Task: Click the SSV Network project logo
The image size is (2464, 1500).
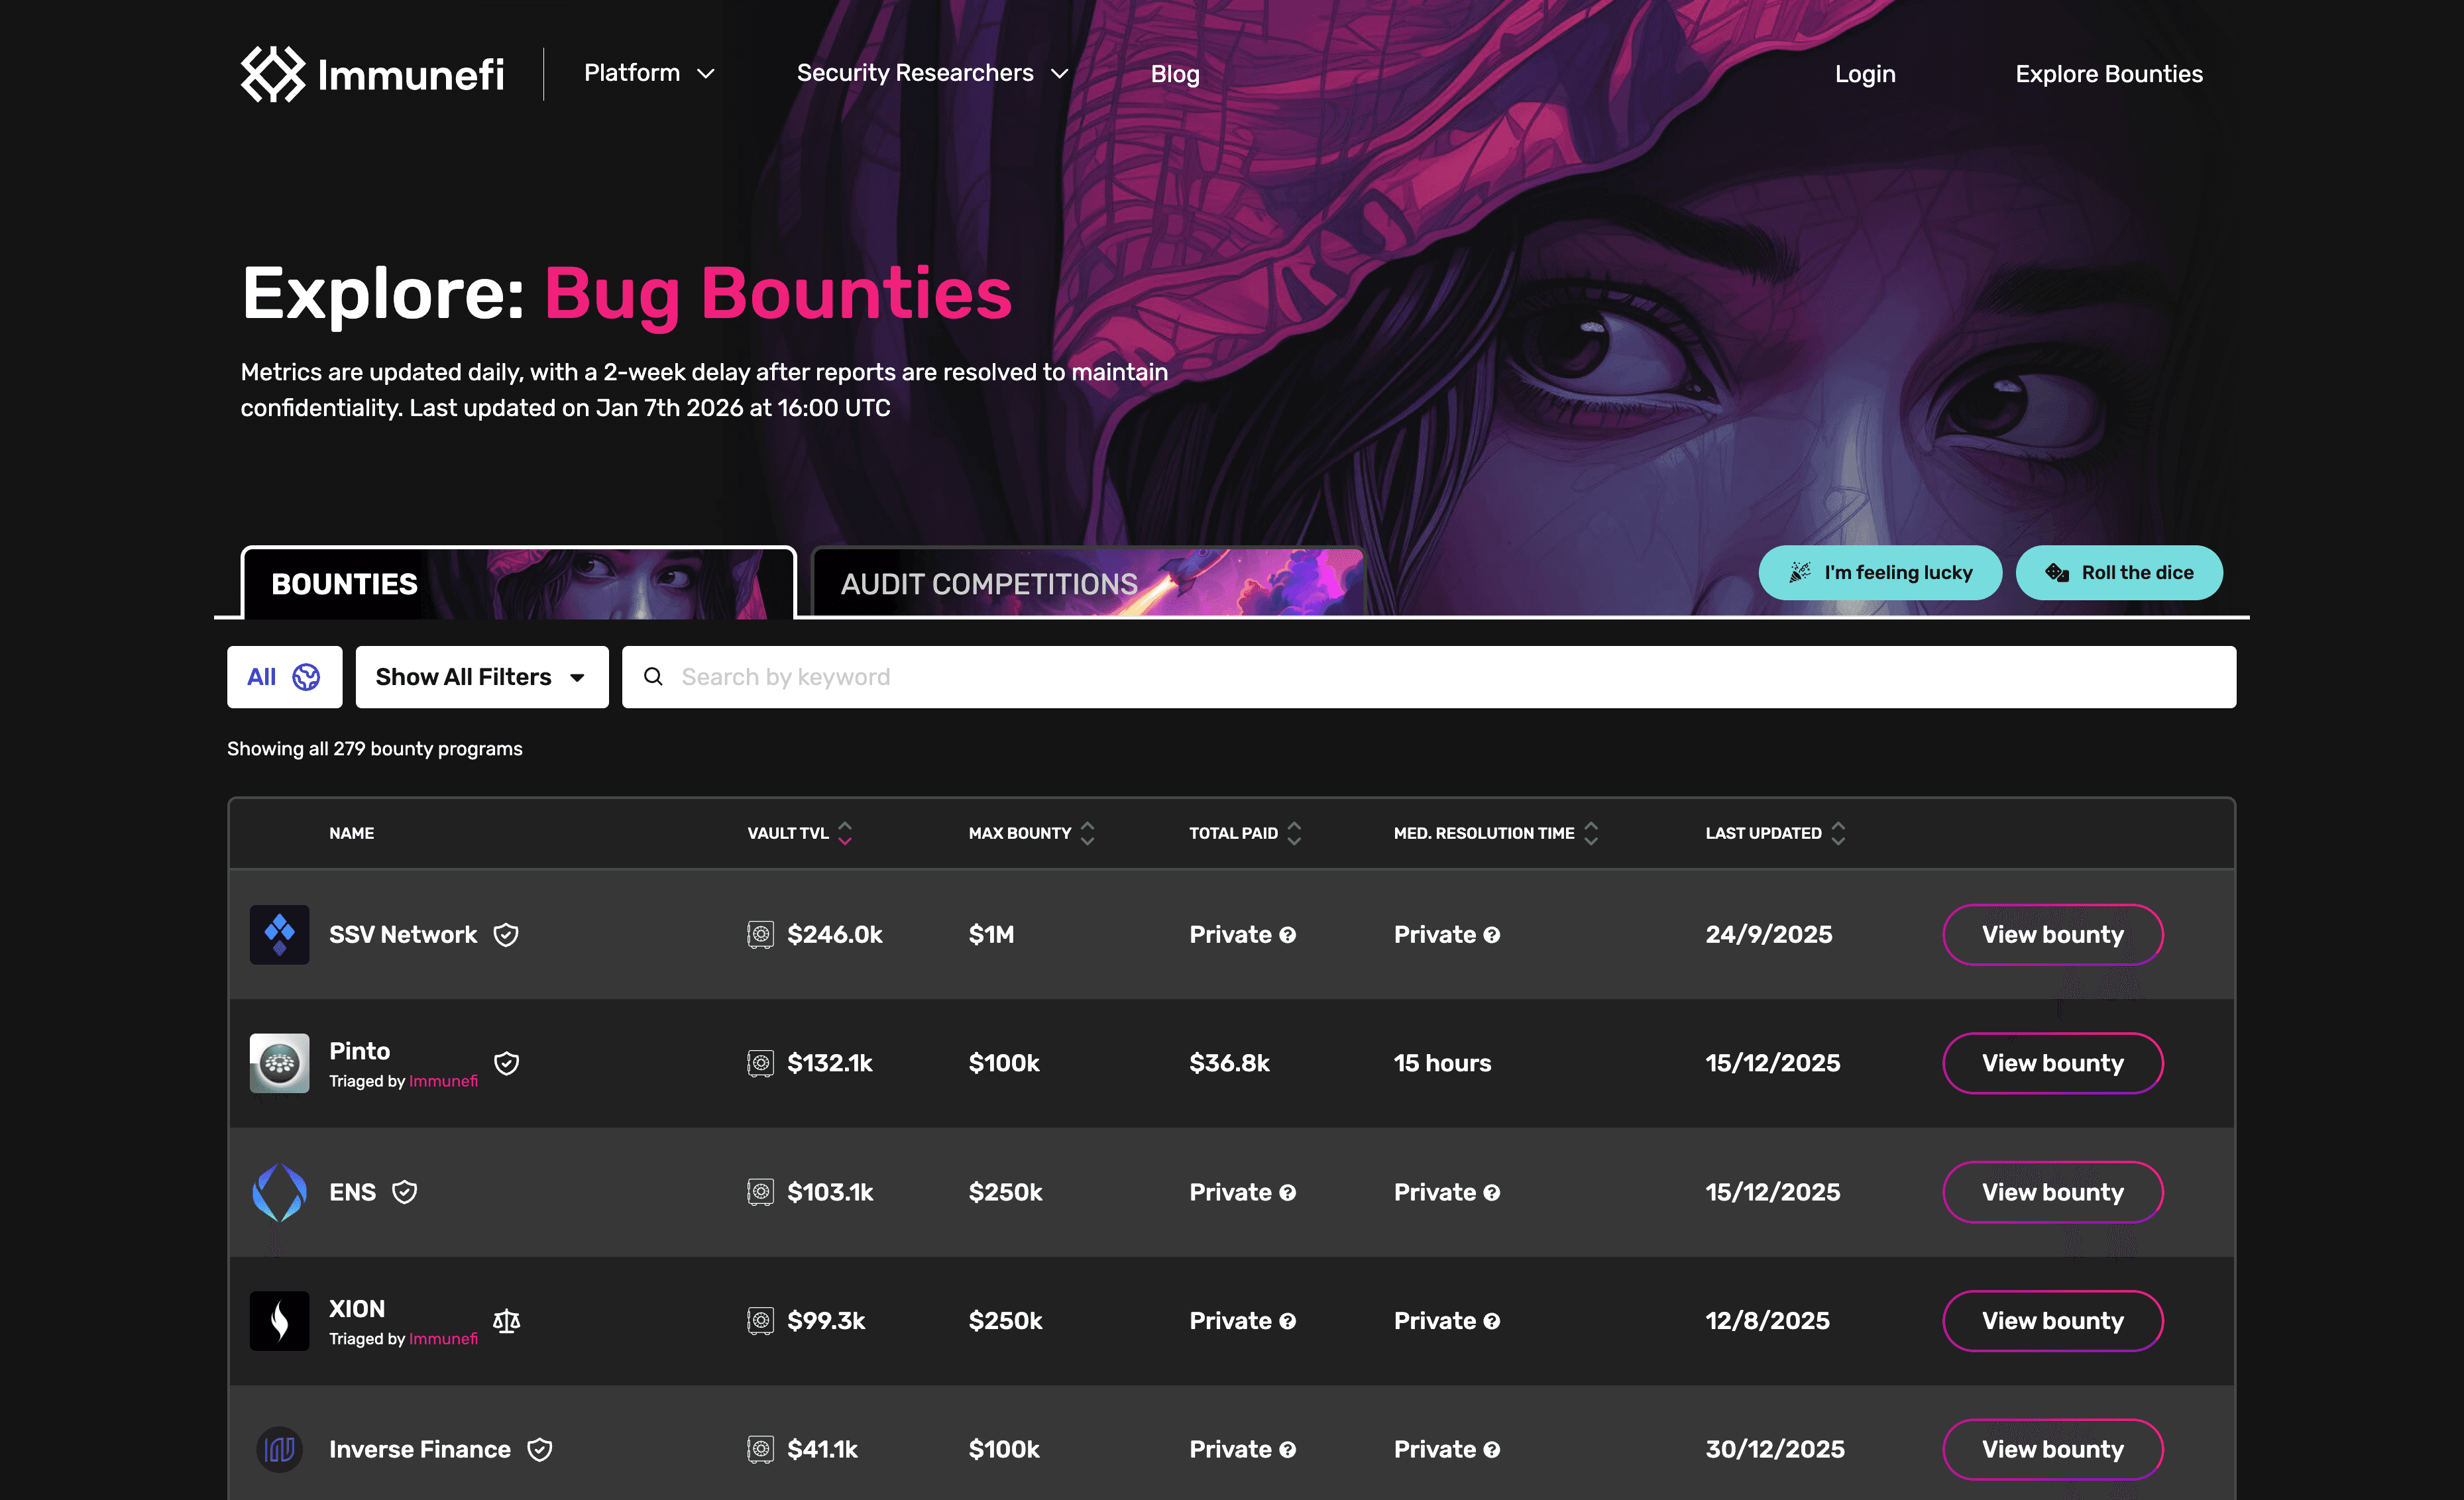Action: tap(279, 934)
